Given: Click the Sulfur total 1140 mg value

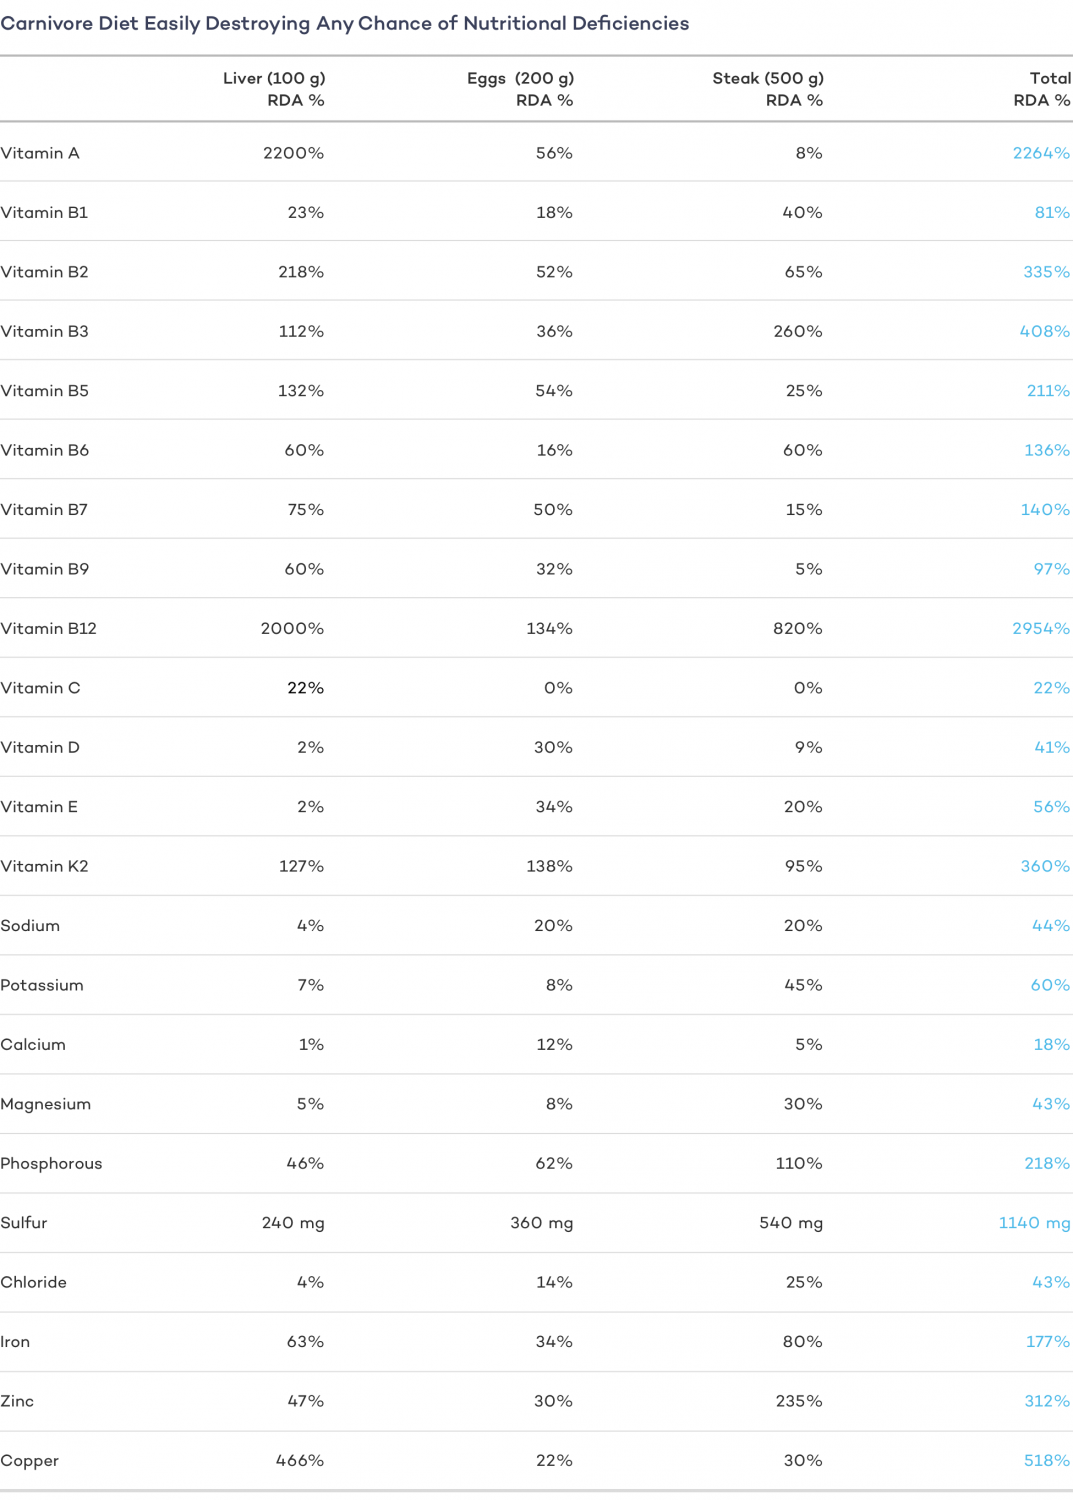Looking at the screenshot, I should (x=1034, y=1222).
